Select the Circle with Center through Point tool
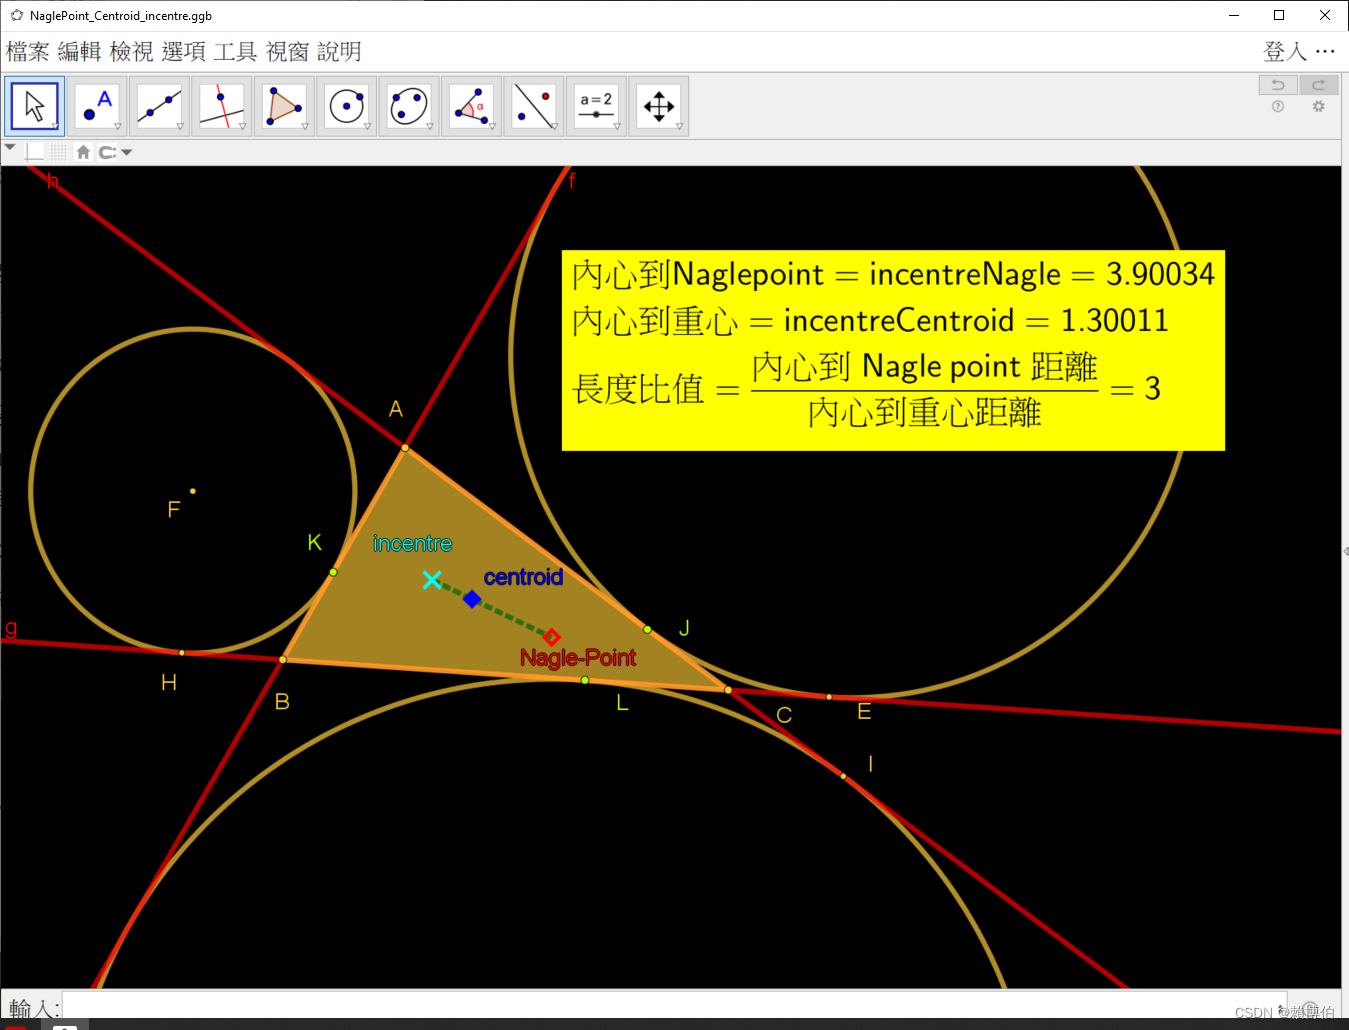 tap(347, 106)
